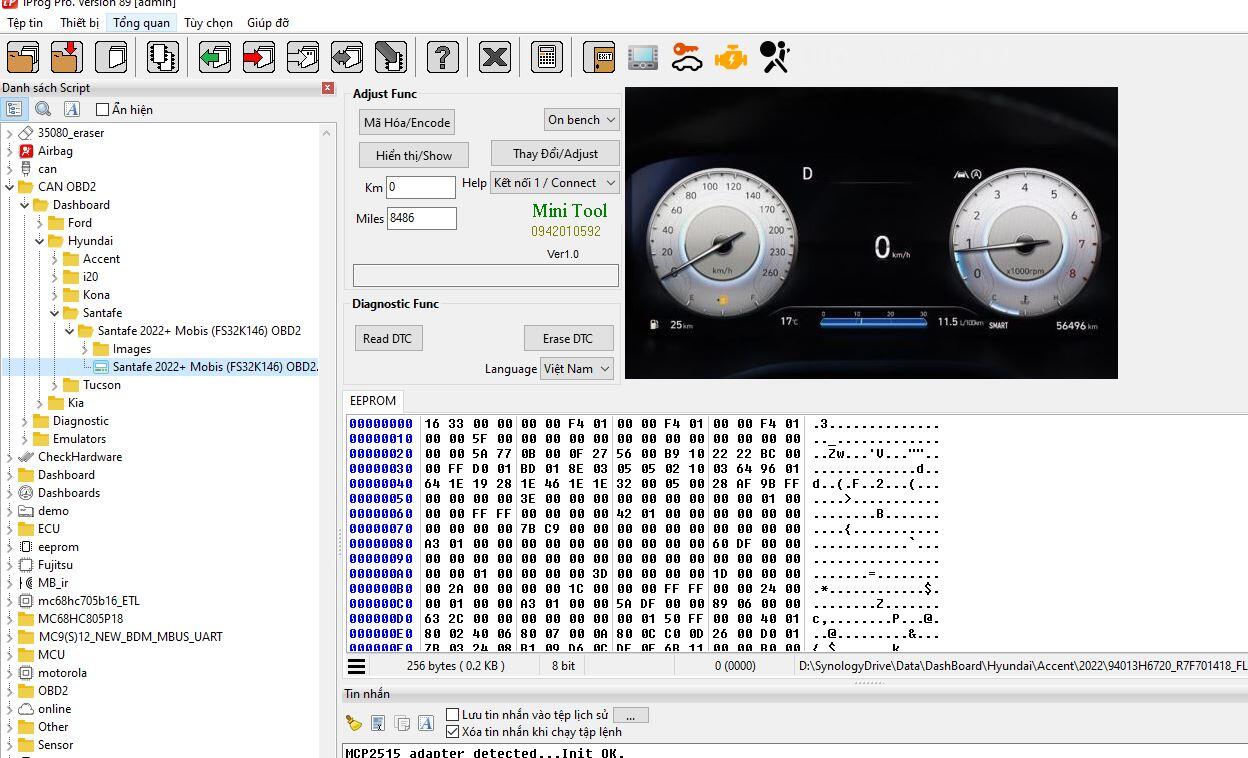Click the orange check-engine icon
1248x758 pixels.
tap(731, 57)
